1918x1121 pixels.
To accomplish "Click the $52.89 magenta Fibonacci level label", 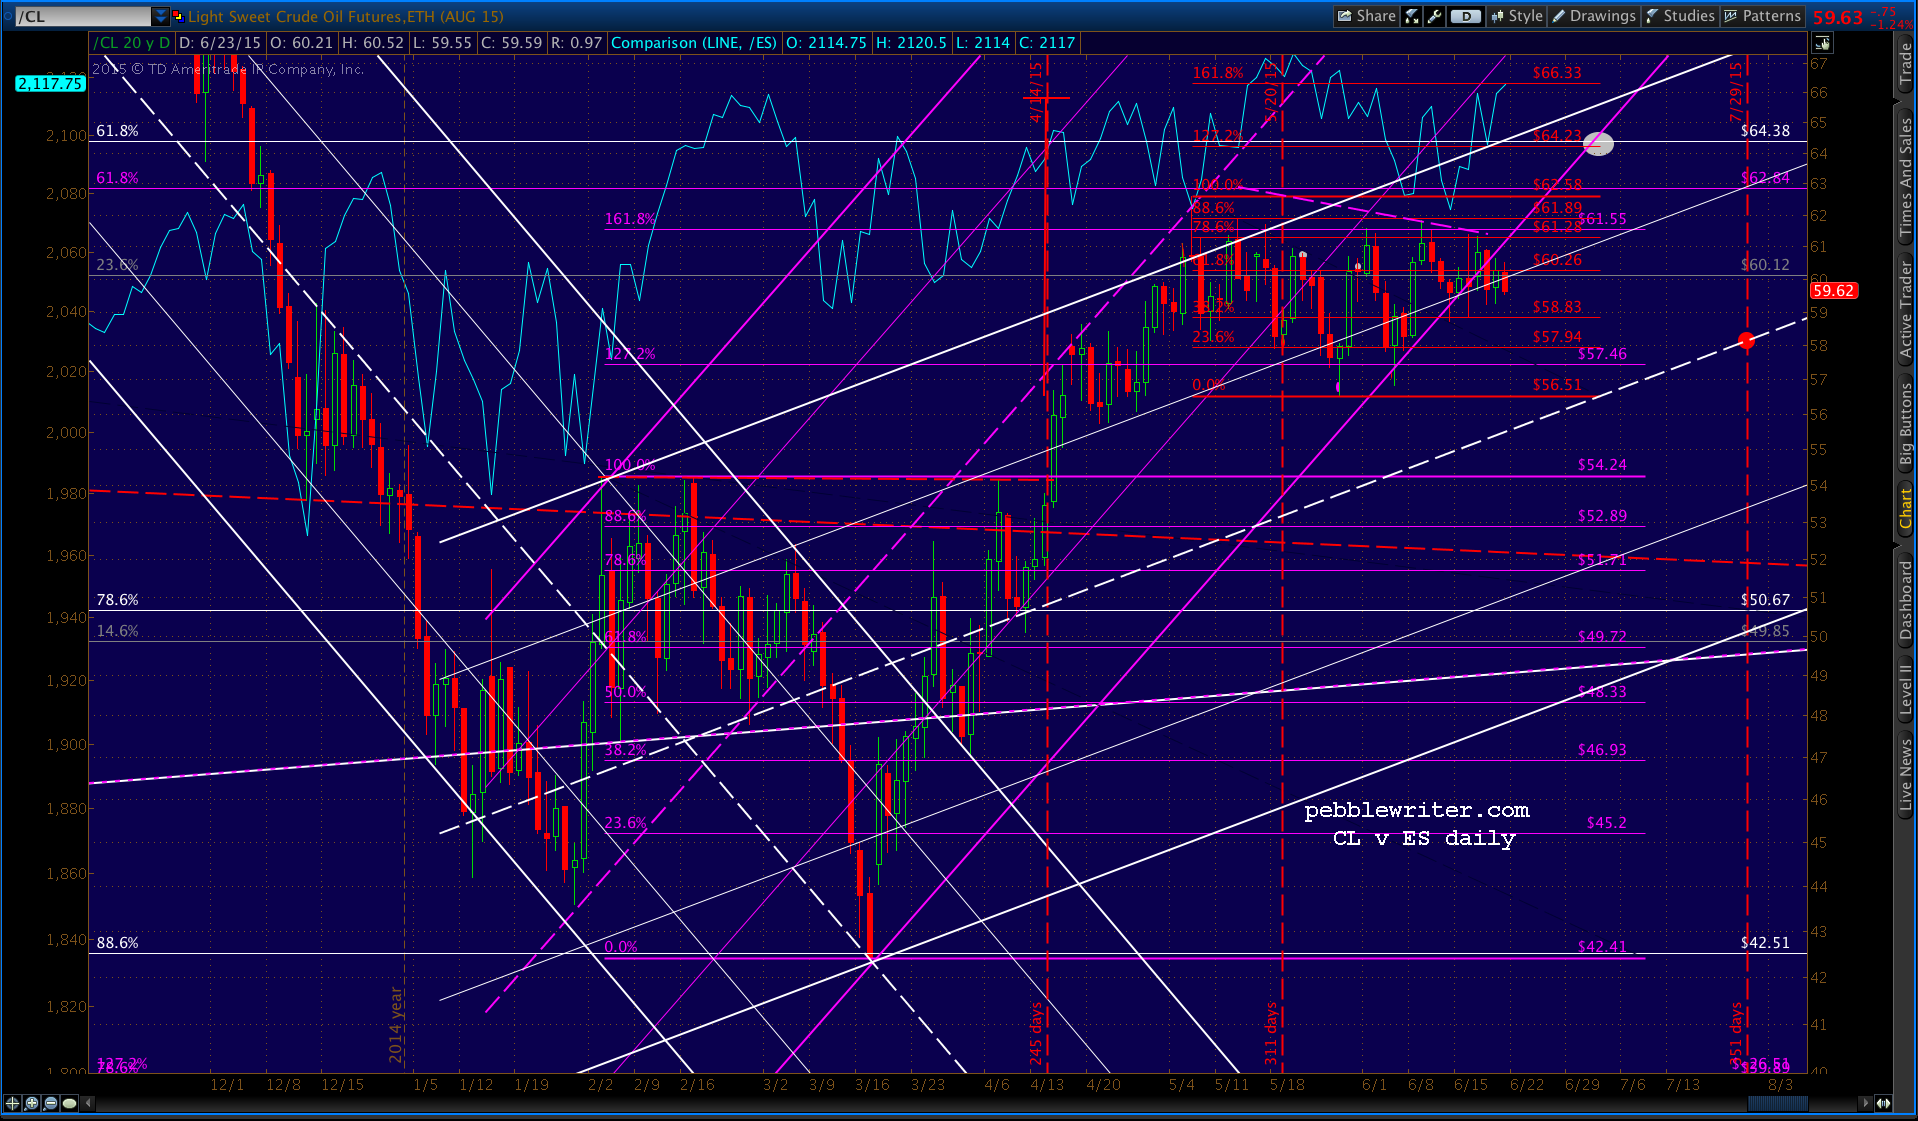I will click(x=1602, y=516).
